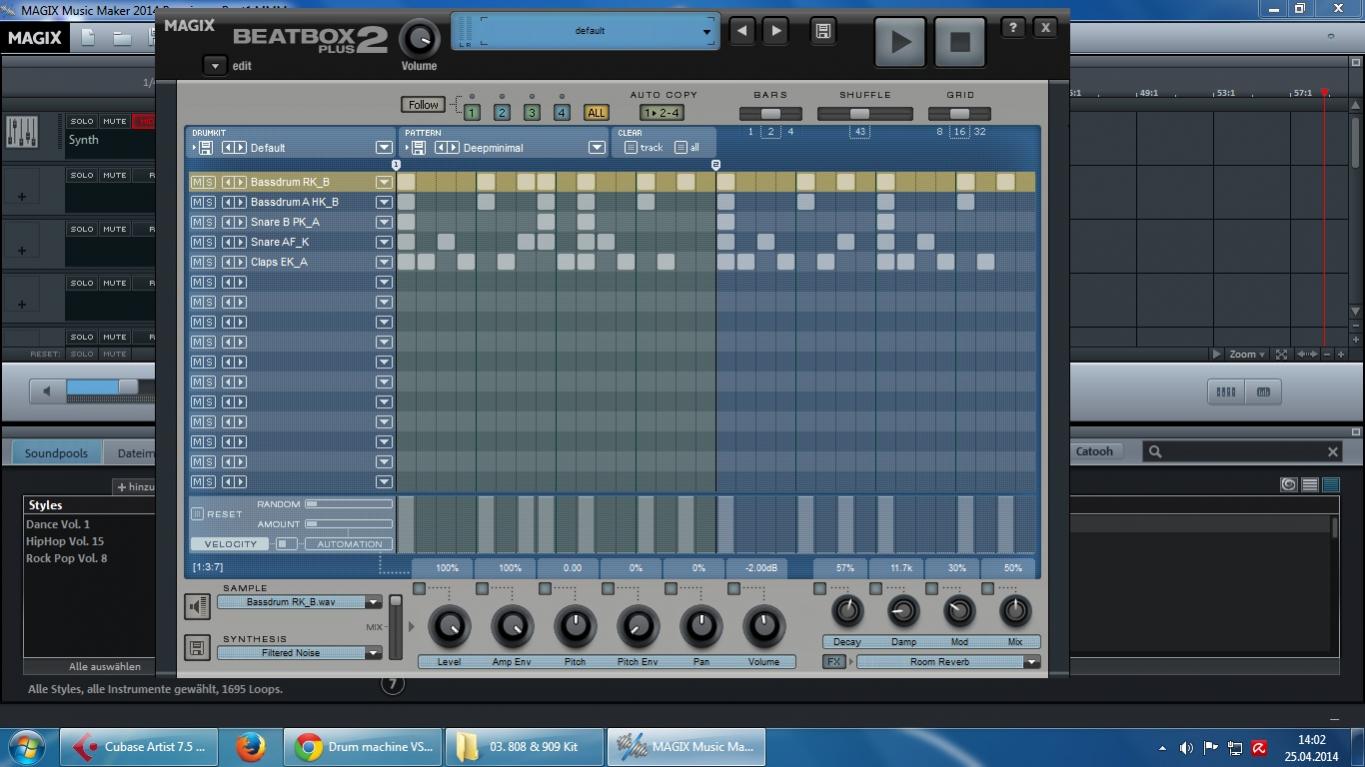
Task: Choose previous sound for Snare B PK_A
Action: [x=228, y=222]
